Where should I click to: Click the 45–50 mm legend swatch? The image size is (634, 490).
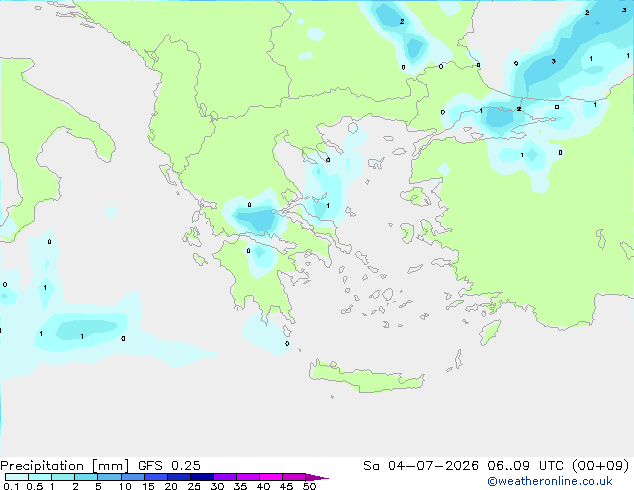coord(294,477)
